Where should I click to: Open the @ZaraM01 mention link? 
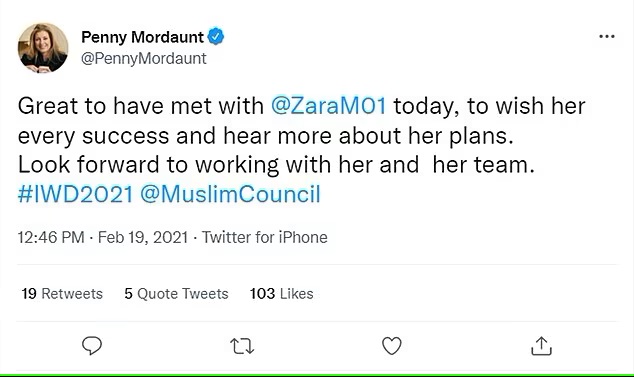[x=328, y=106]
